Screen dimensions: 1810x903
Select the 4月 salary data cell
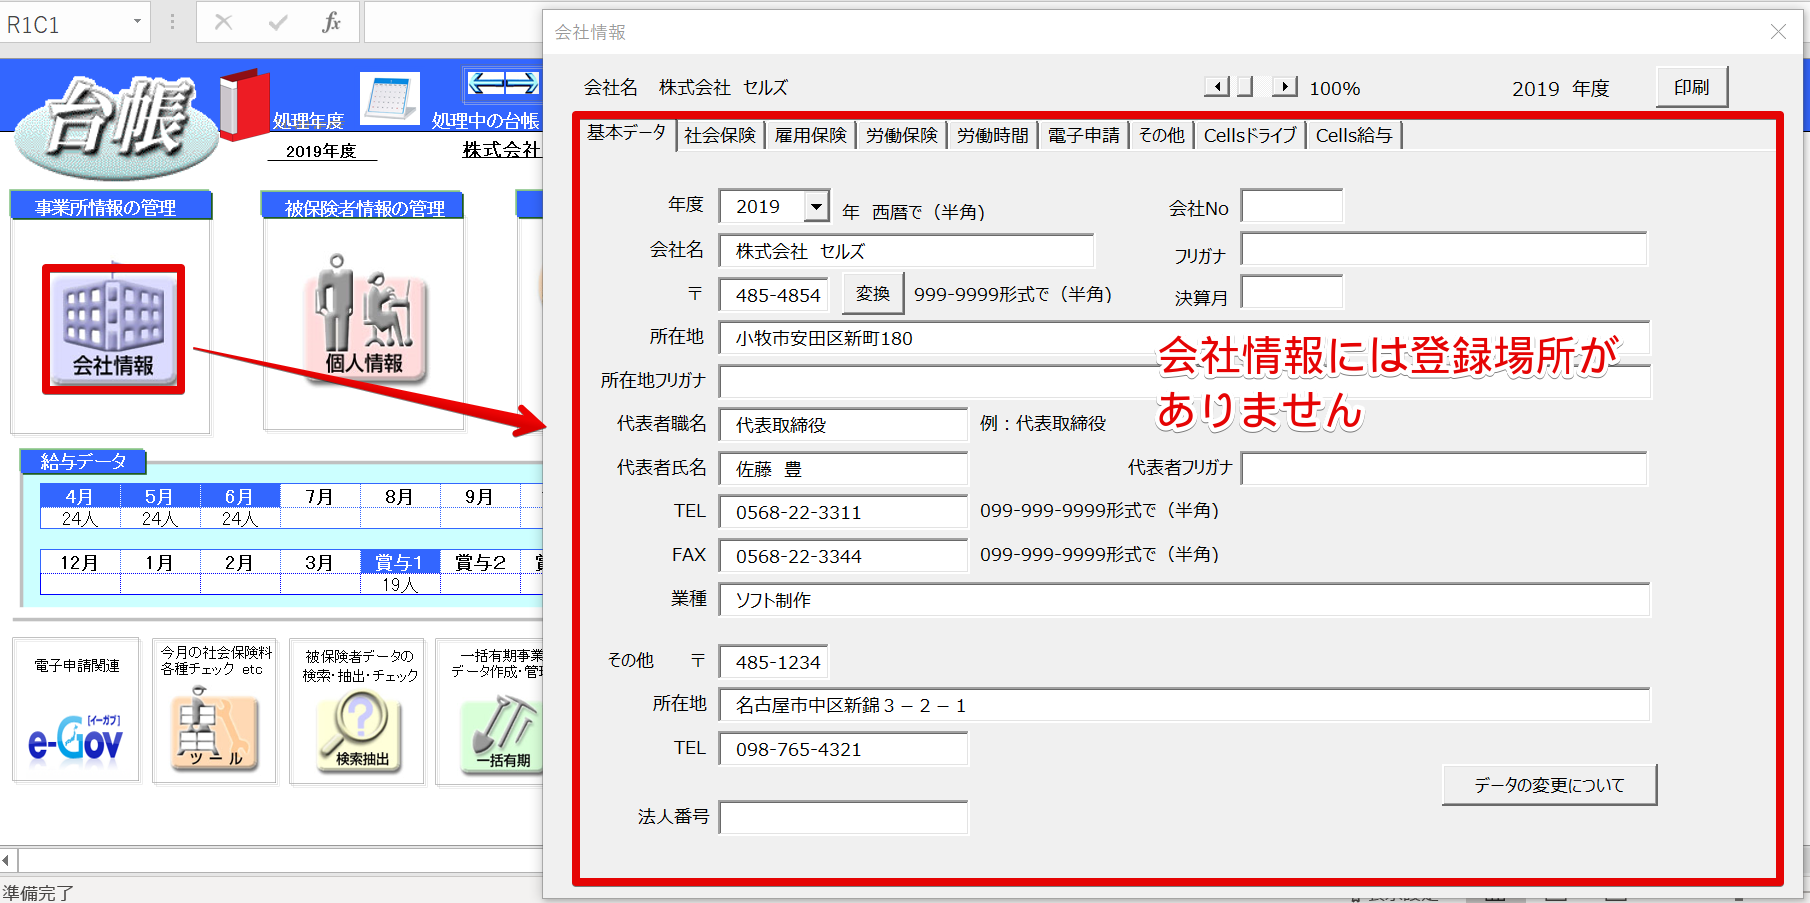pos(80,496)
